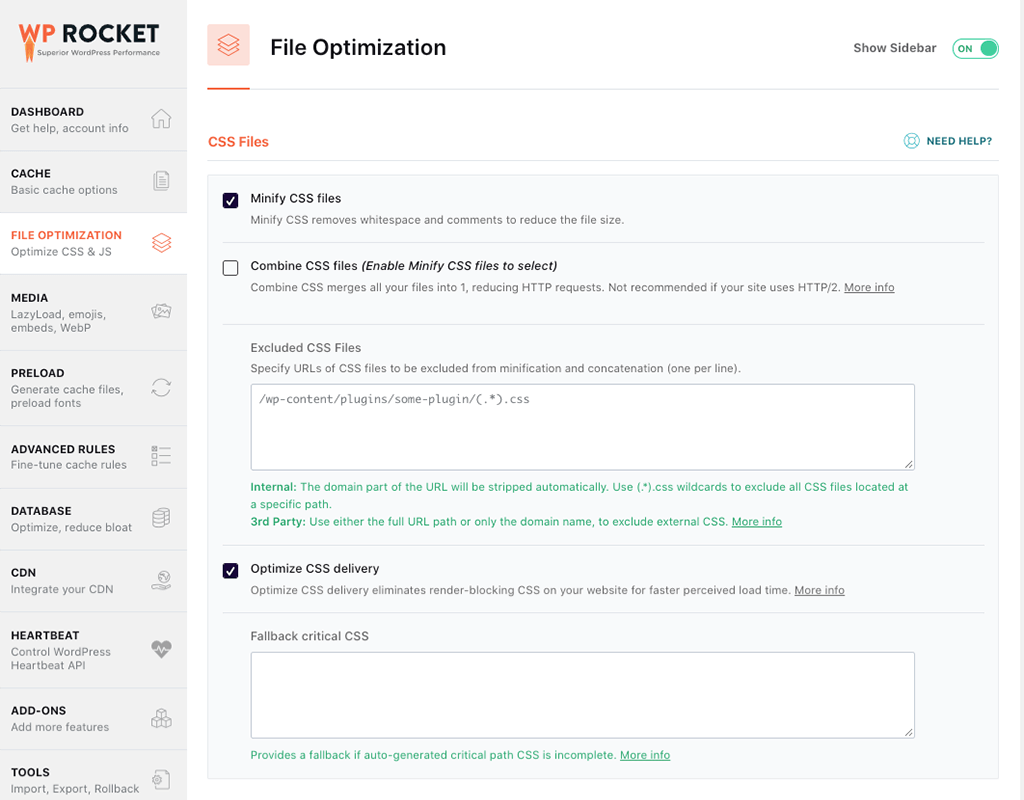Click the Preload refresh icon

pyautogui.click(x=161, y=388)
